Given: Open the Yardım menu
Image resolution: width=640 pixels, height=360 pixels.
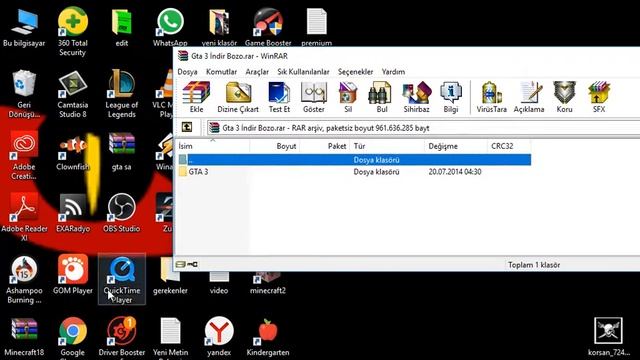Looking at the screenshot, I should tap(393, 72).
